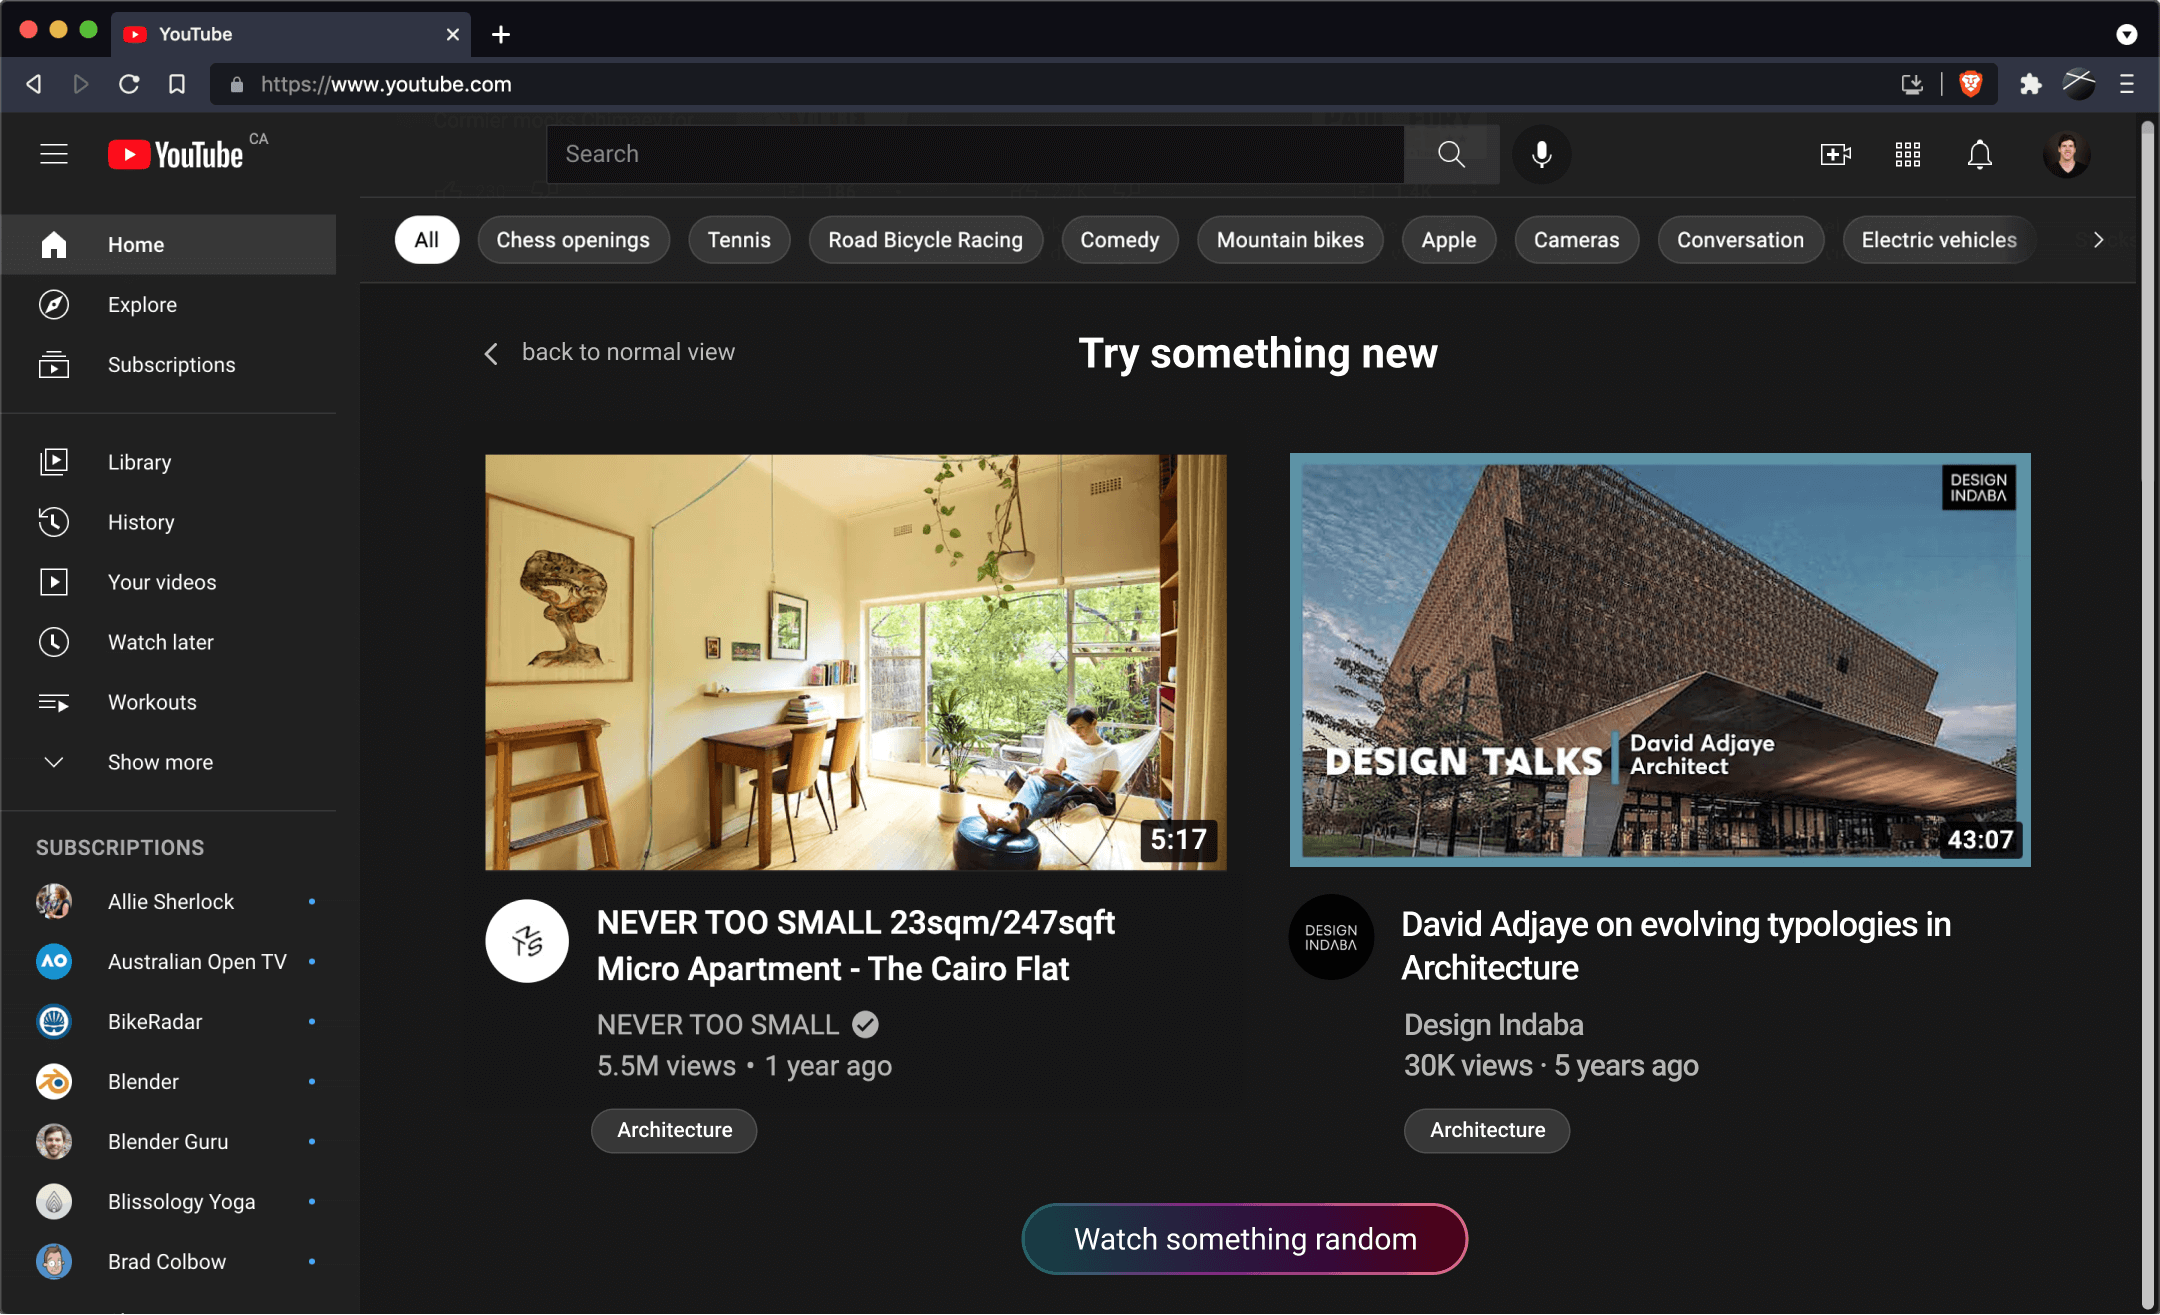Click the voice search microphone icon
Screen dimensions: 2160x1315
tap(1541, 154)
